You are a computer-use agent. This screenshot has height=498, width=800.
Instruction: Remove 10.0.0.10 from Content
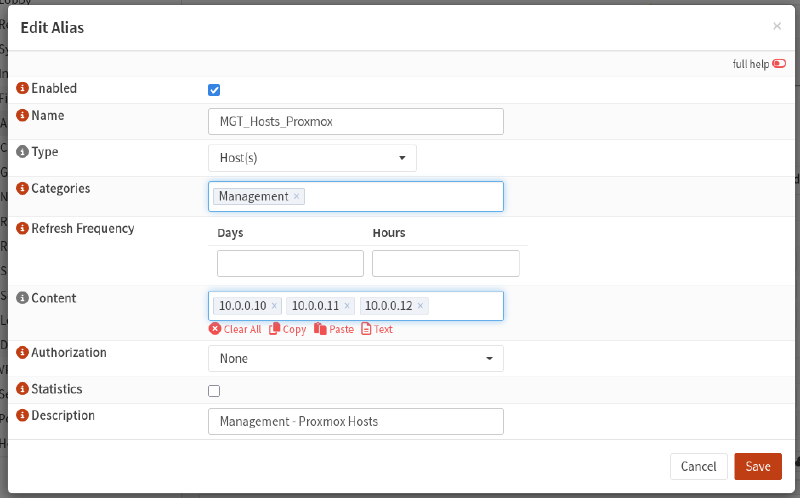[x=274, y=306]
